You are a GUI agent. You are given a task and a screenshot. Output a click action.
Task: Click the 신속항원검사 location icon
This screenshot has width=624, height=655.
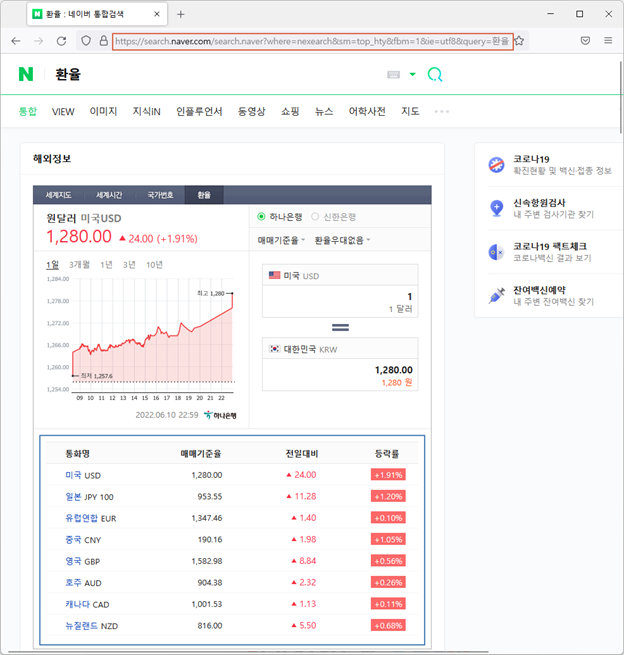496,208
